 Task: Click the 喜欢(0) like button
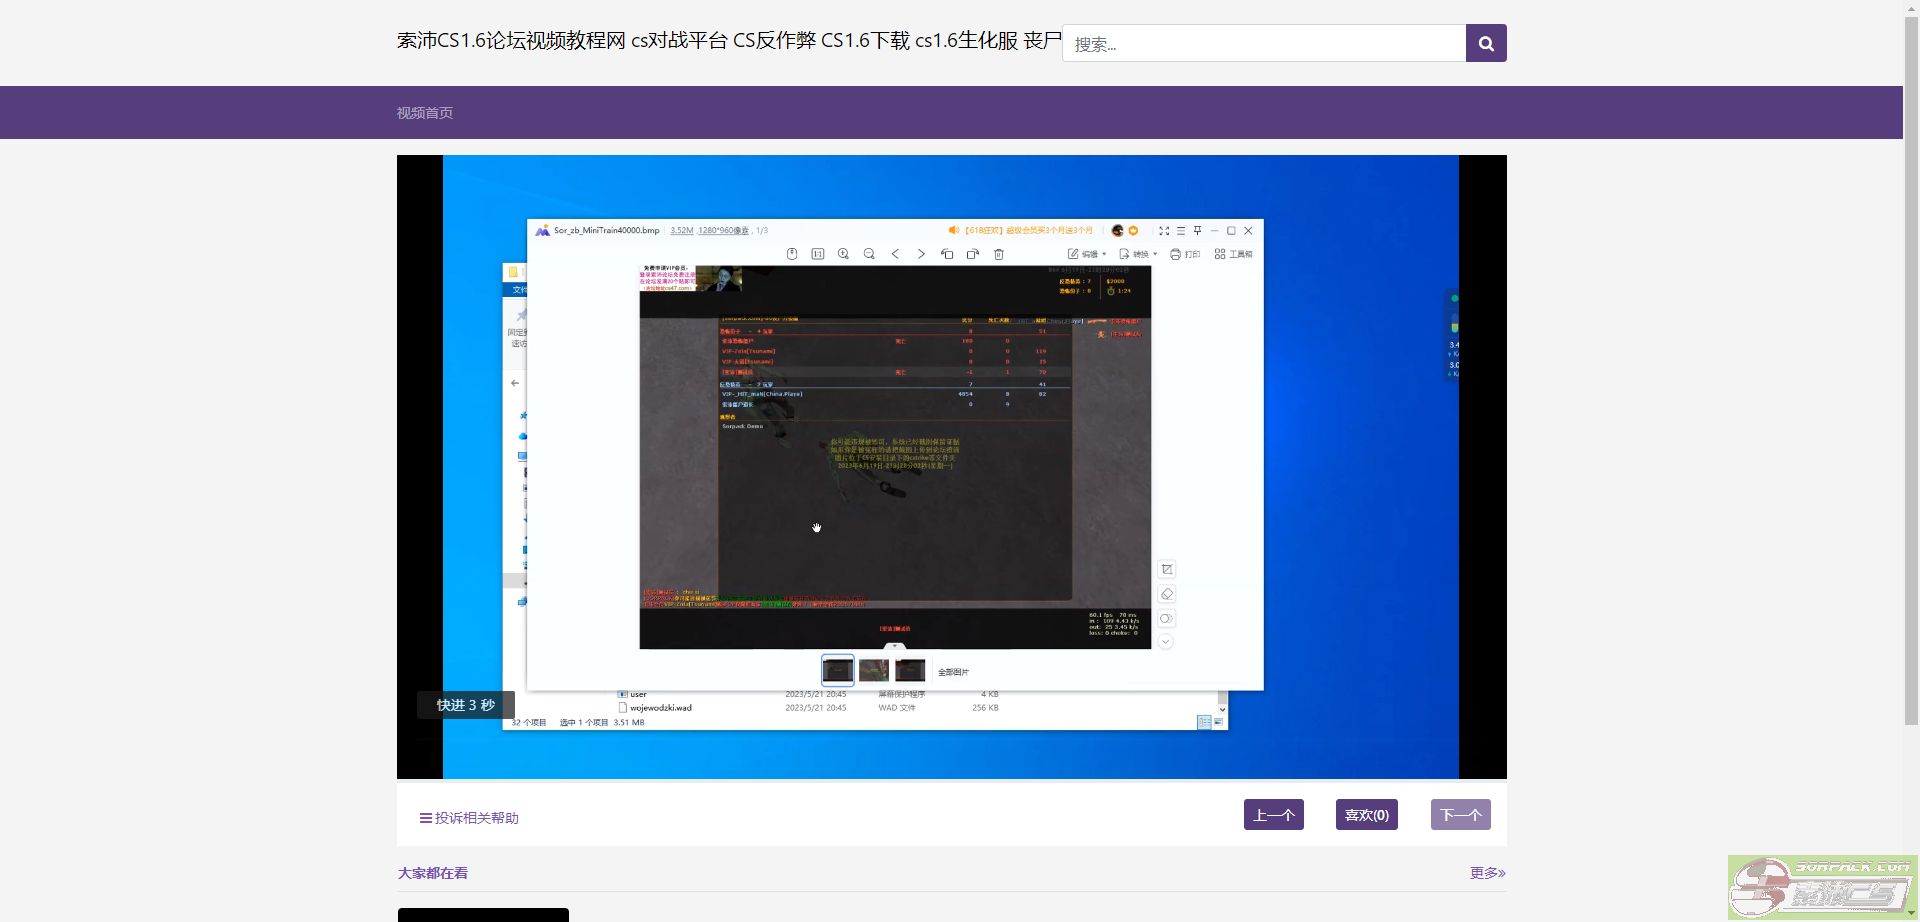(x=1366, y=815)
